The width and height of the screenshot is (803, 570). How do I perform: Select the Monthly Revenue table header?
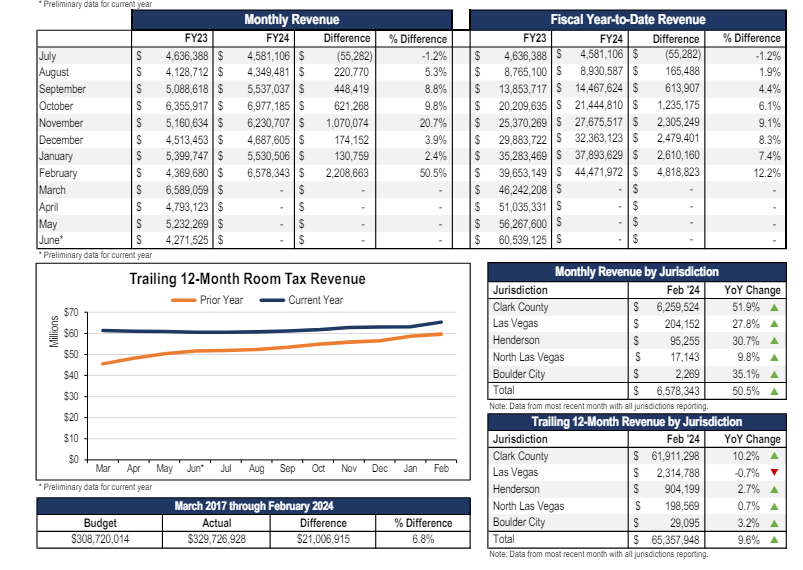pos(291,20)
